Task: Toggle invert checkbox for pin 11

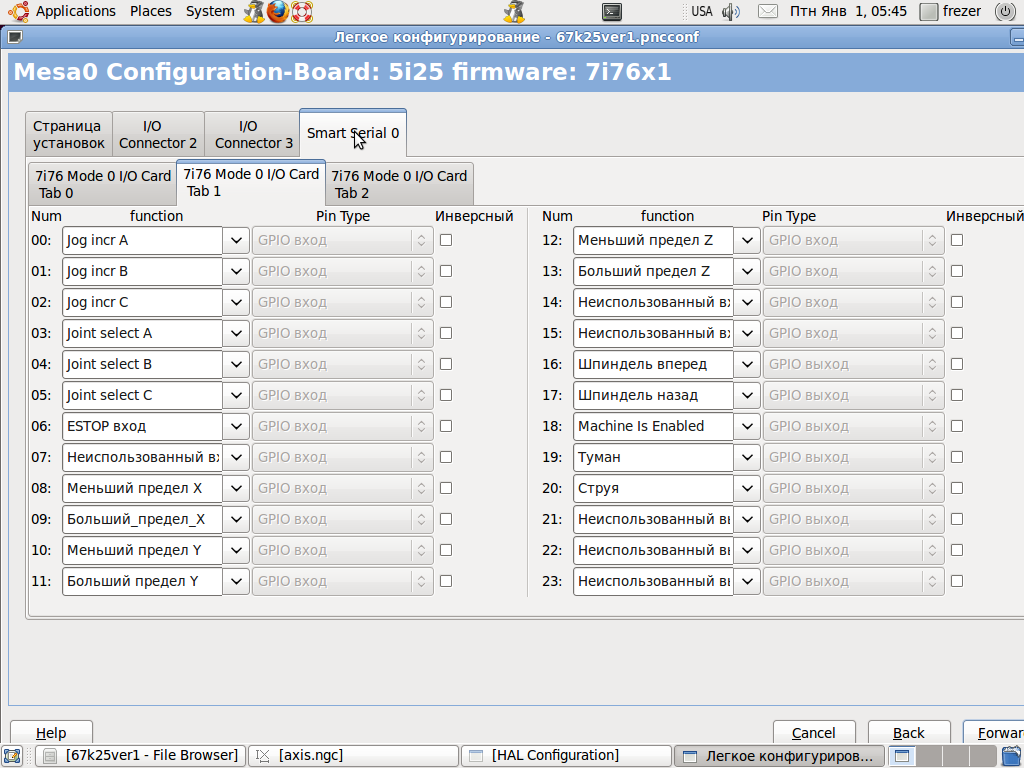Action: pyautogui.click(x=446, y=581)
